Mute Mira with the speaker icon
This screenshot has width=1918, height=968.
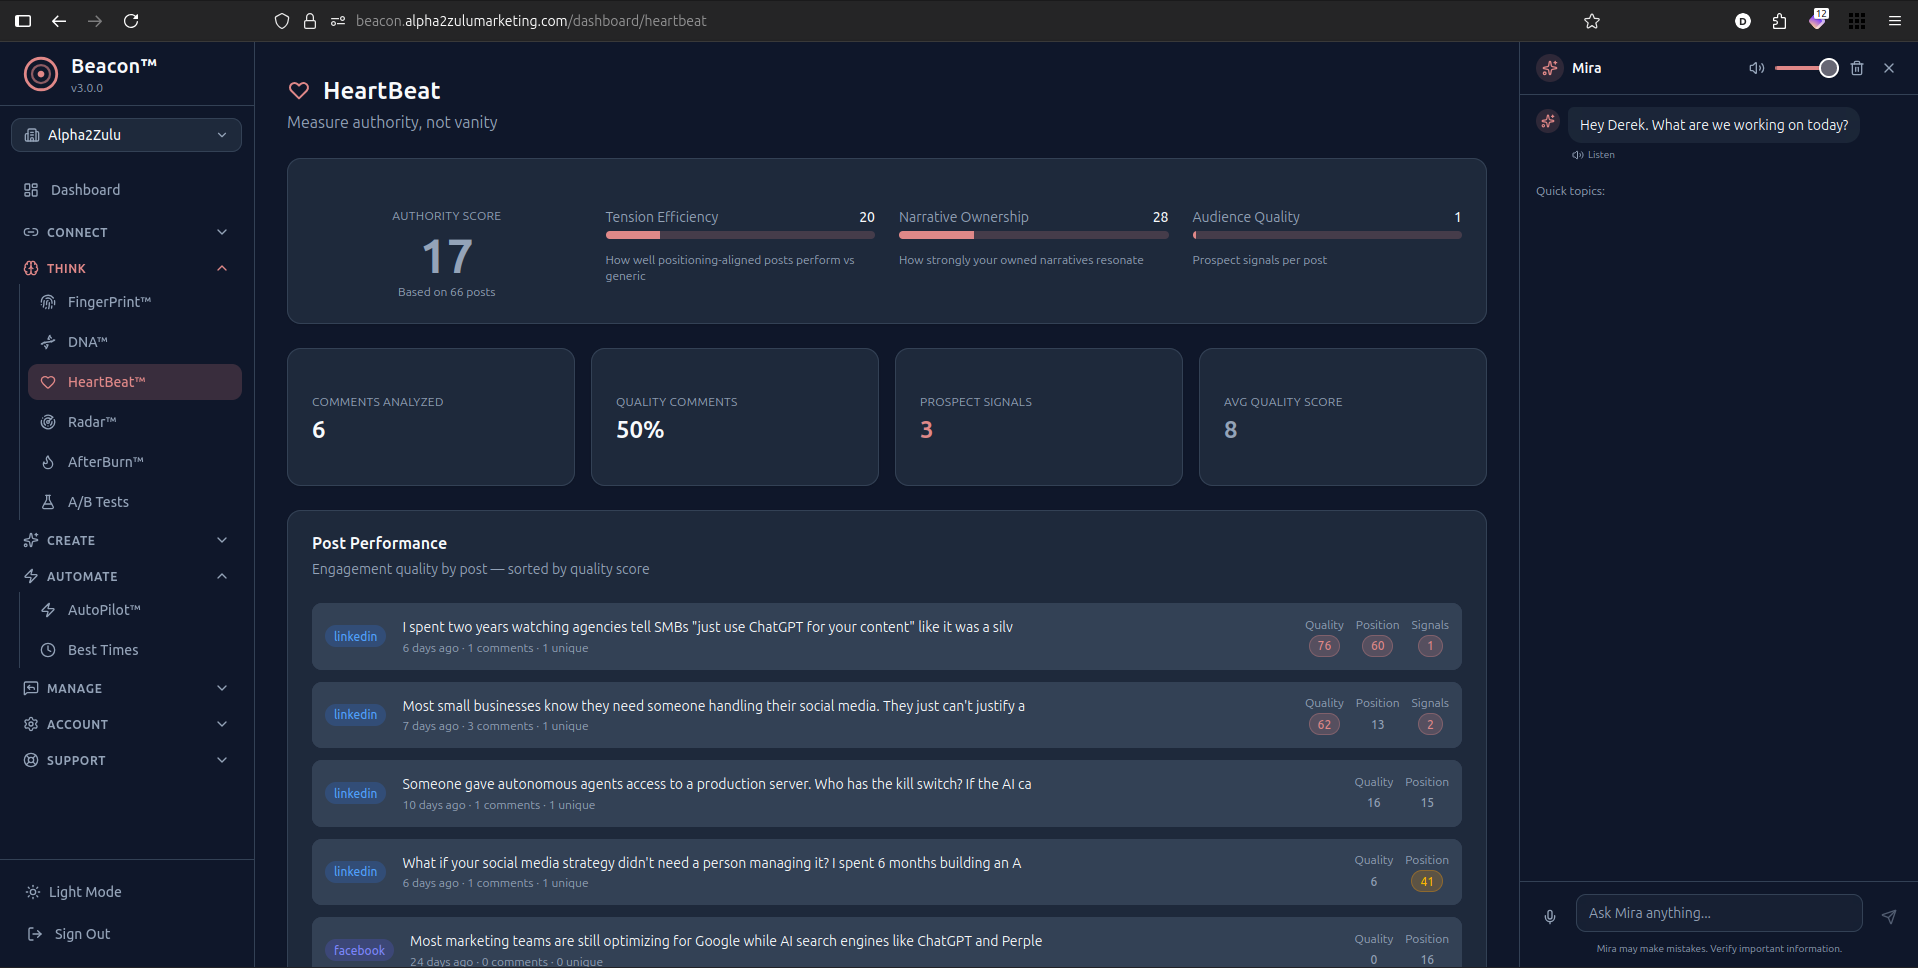point(1756,68)
